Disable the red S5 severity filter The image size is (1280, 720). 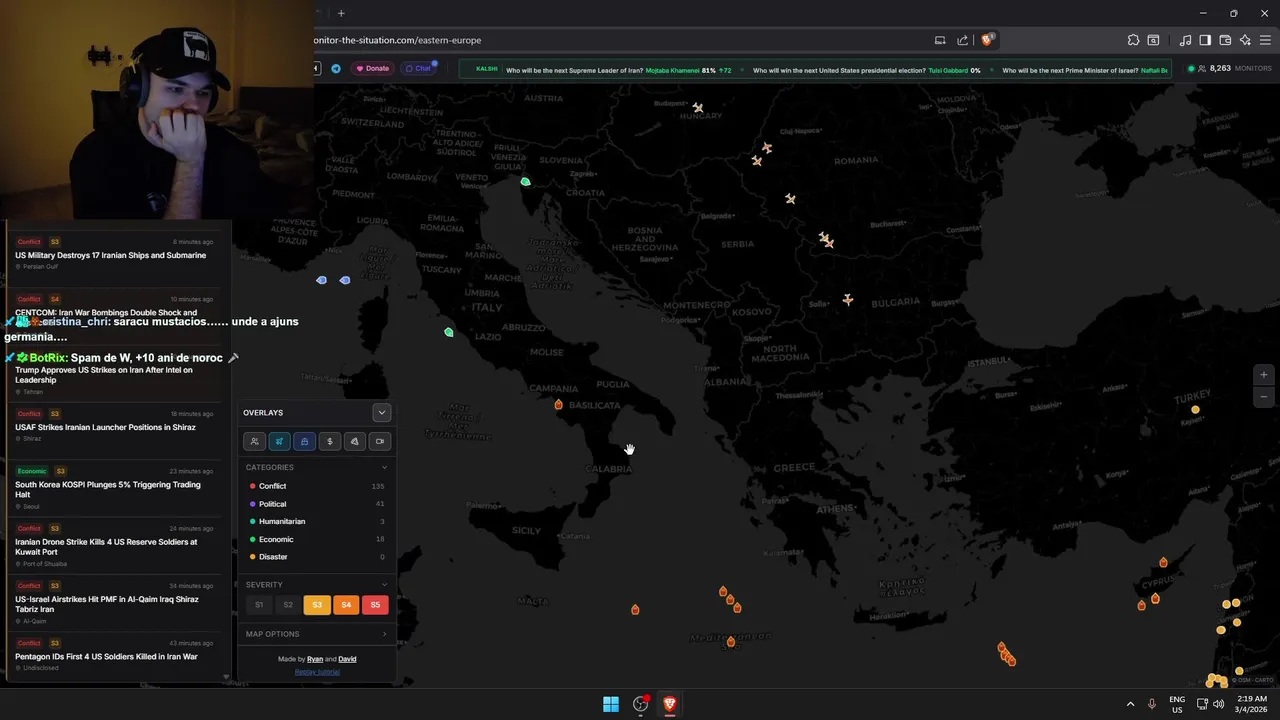click(x=375, y=605)
